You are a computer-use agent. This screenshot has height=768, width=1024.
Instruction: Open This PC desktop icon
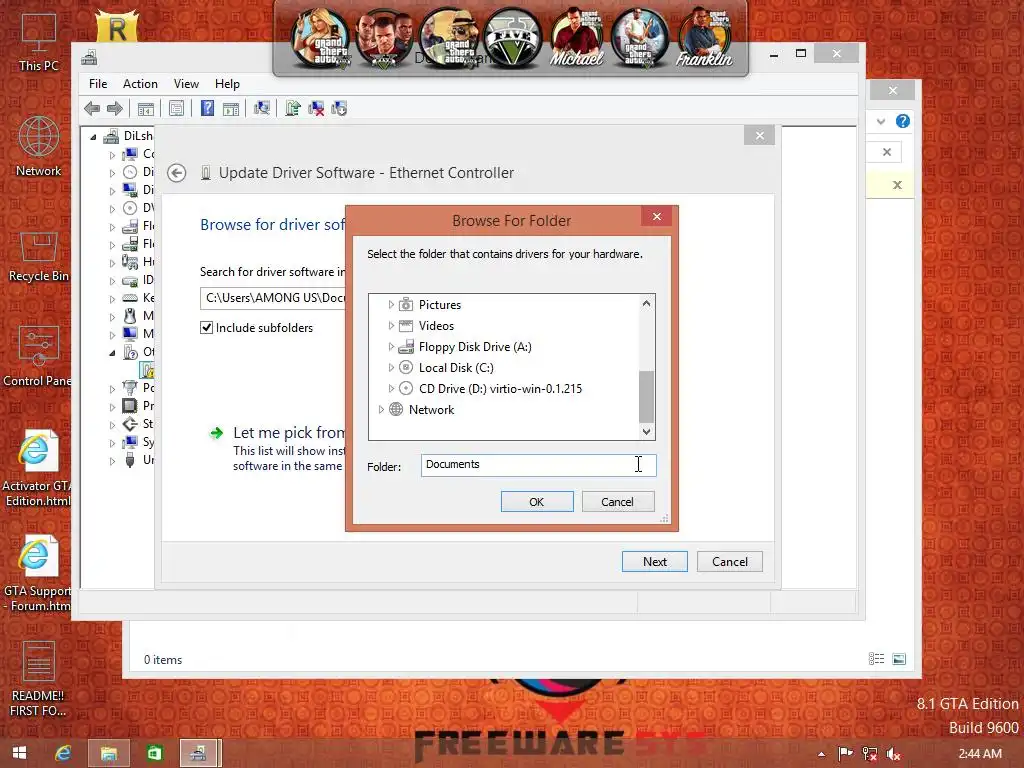pyautogui.click(x=39, y=43)
